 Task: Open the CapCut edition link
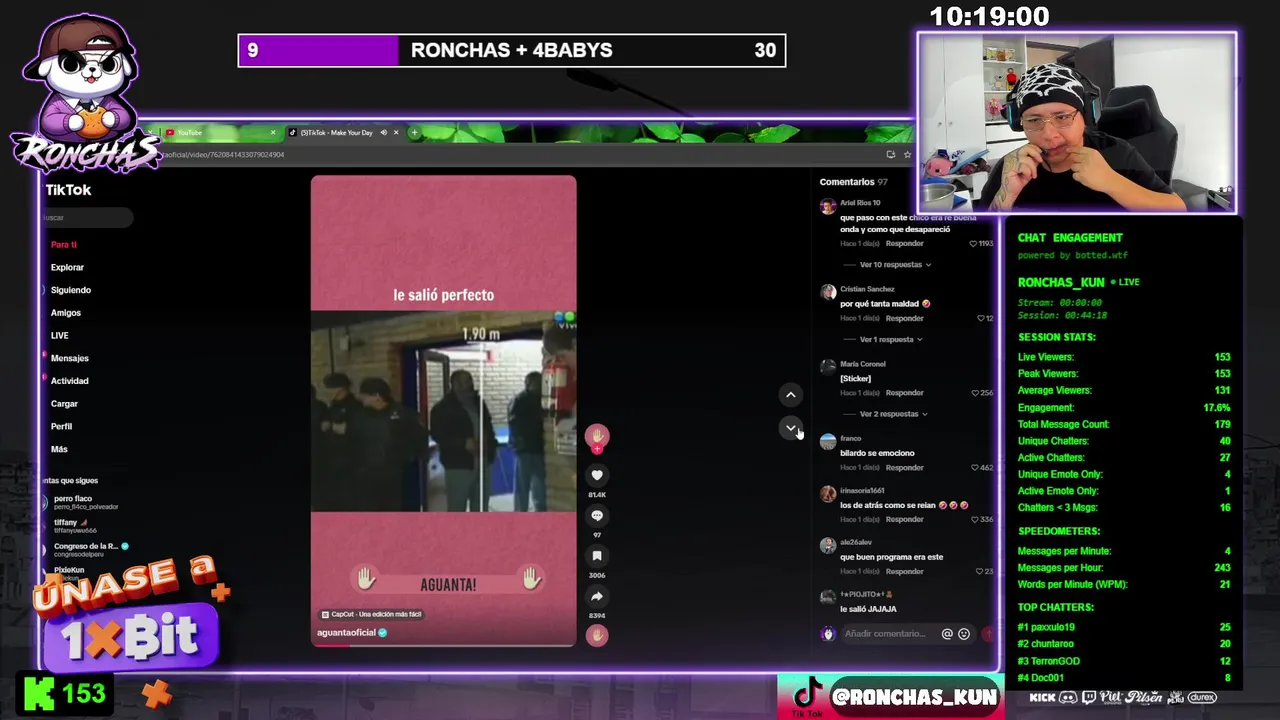click(x=371, y=614)
